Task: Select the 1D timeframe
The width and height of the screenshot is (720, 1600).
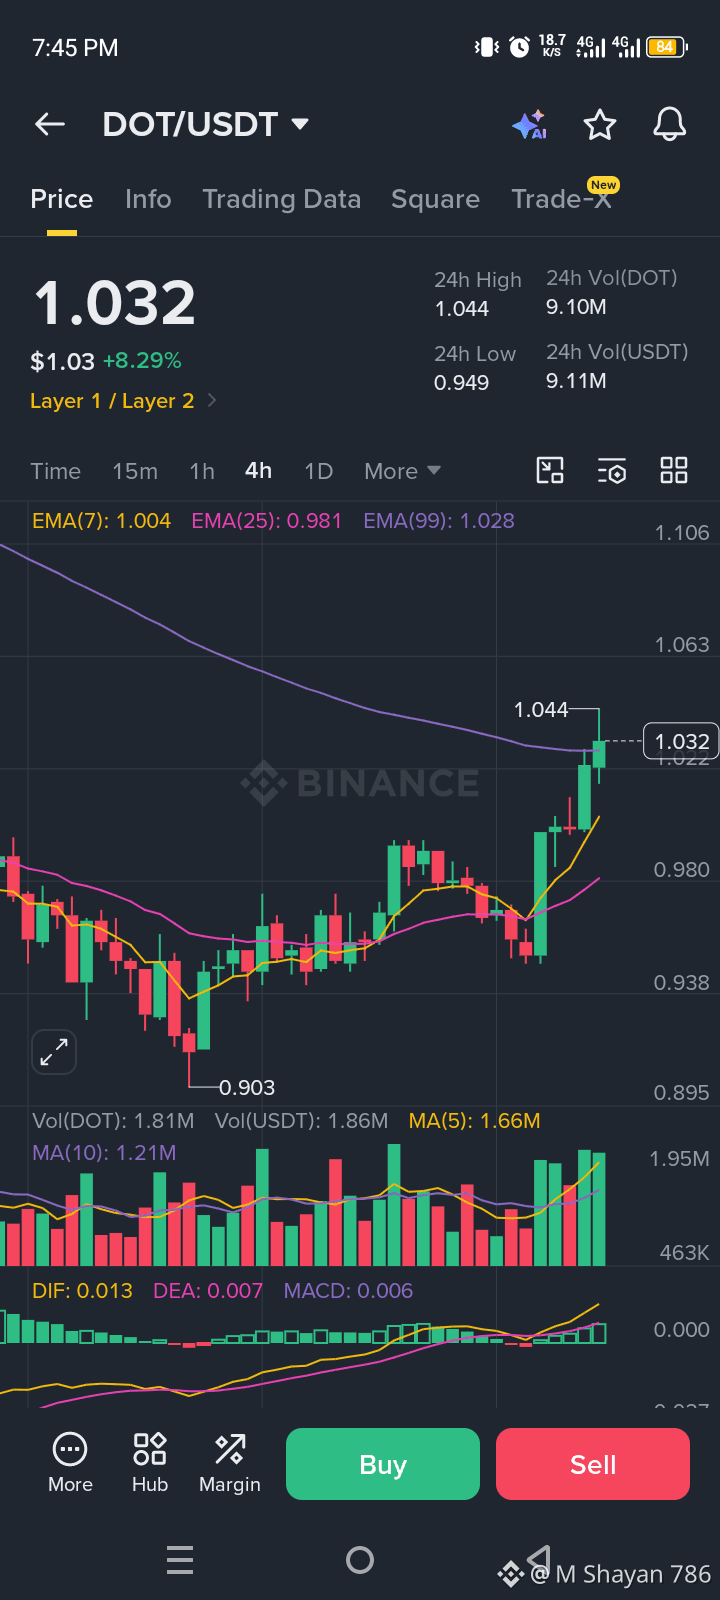Action: 318,471
